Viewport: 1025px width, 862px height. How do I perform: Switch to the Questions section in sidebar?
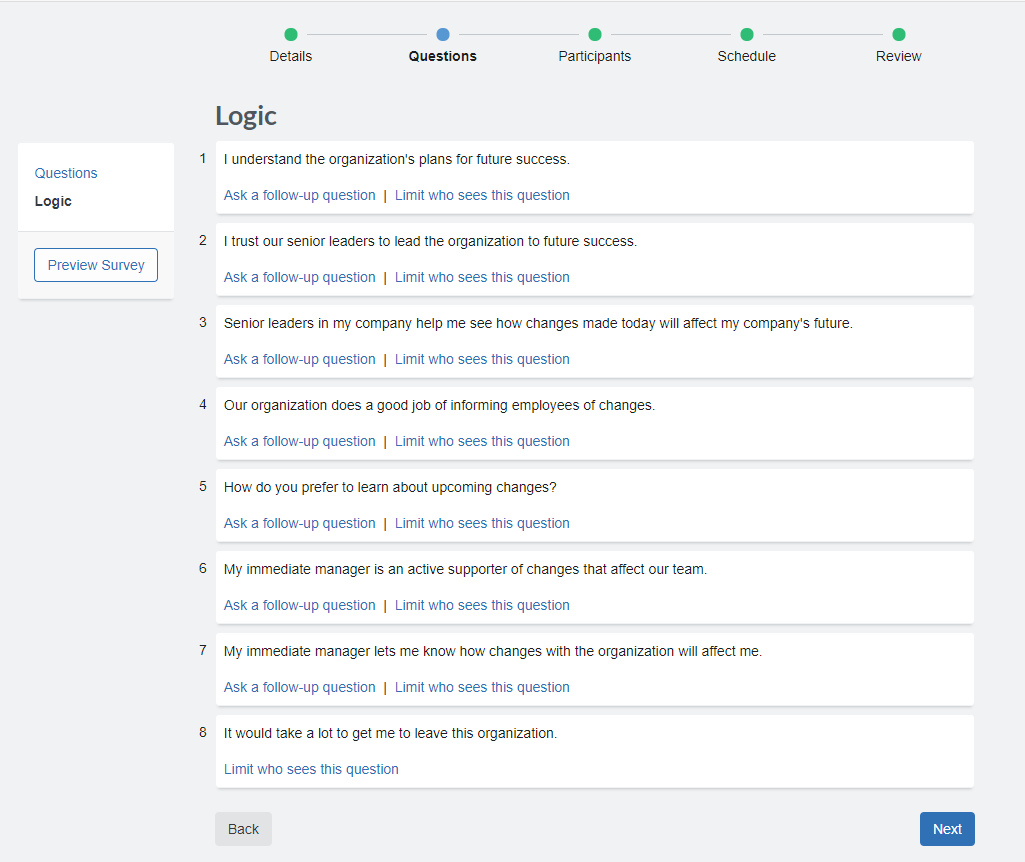click(65, 173)
